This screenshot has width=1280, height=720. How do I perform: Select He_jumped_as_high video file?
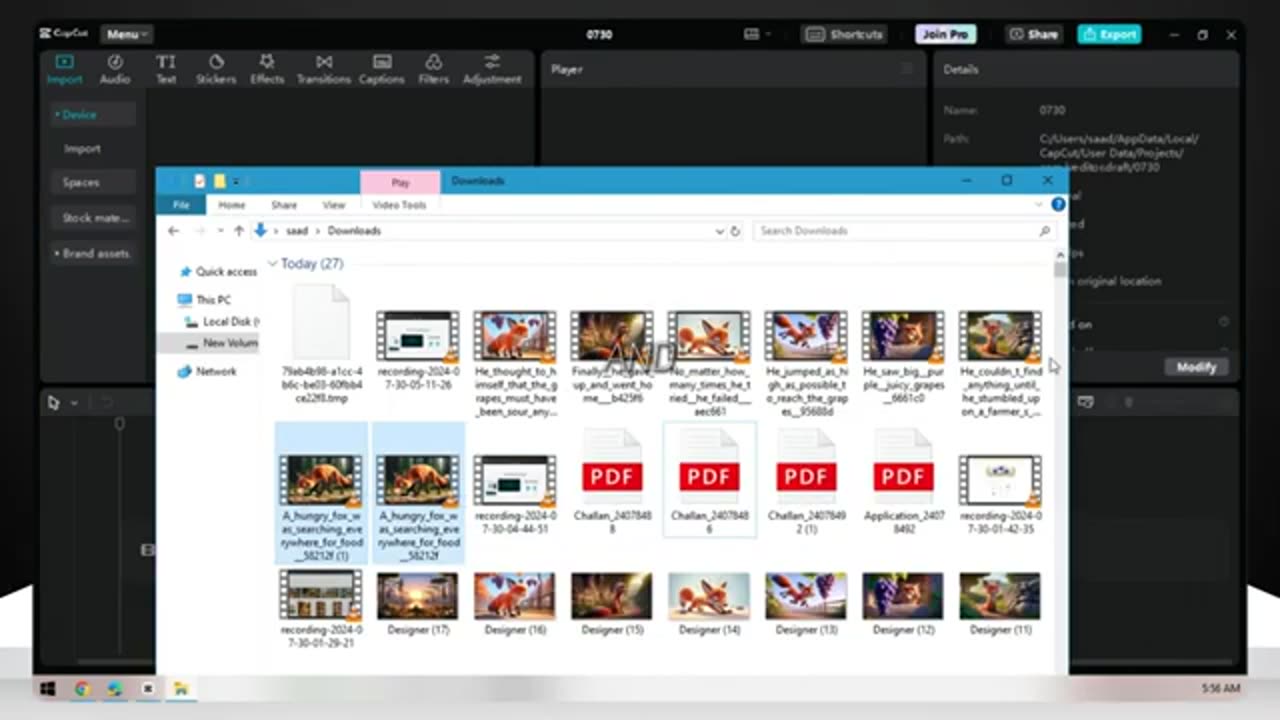tap(806, 362)
